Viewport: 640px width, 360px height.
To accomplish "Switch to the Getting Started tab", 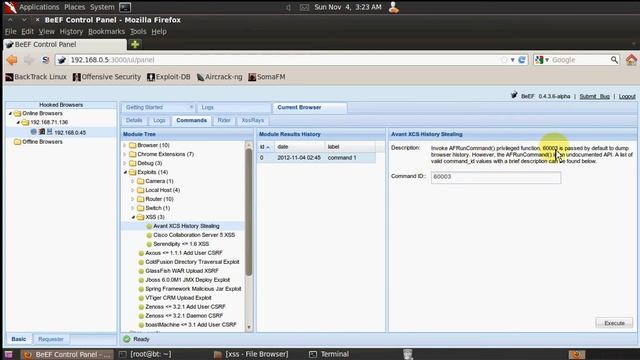I will click(144, 107).
